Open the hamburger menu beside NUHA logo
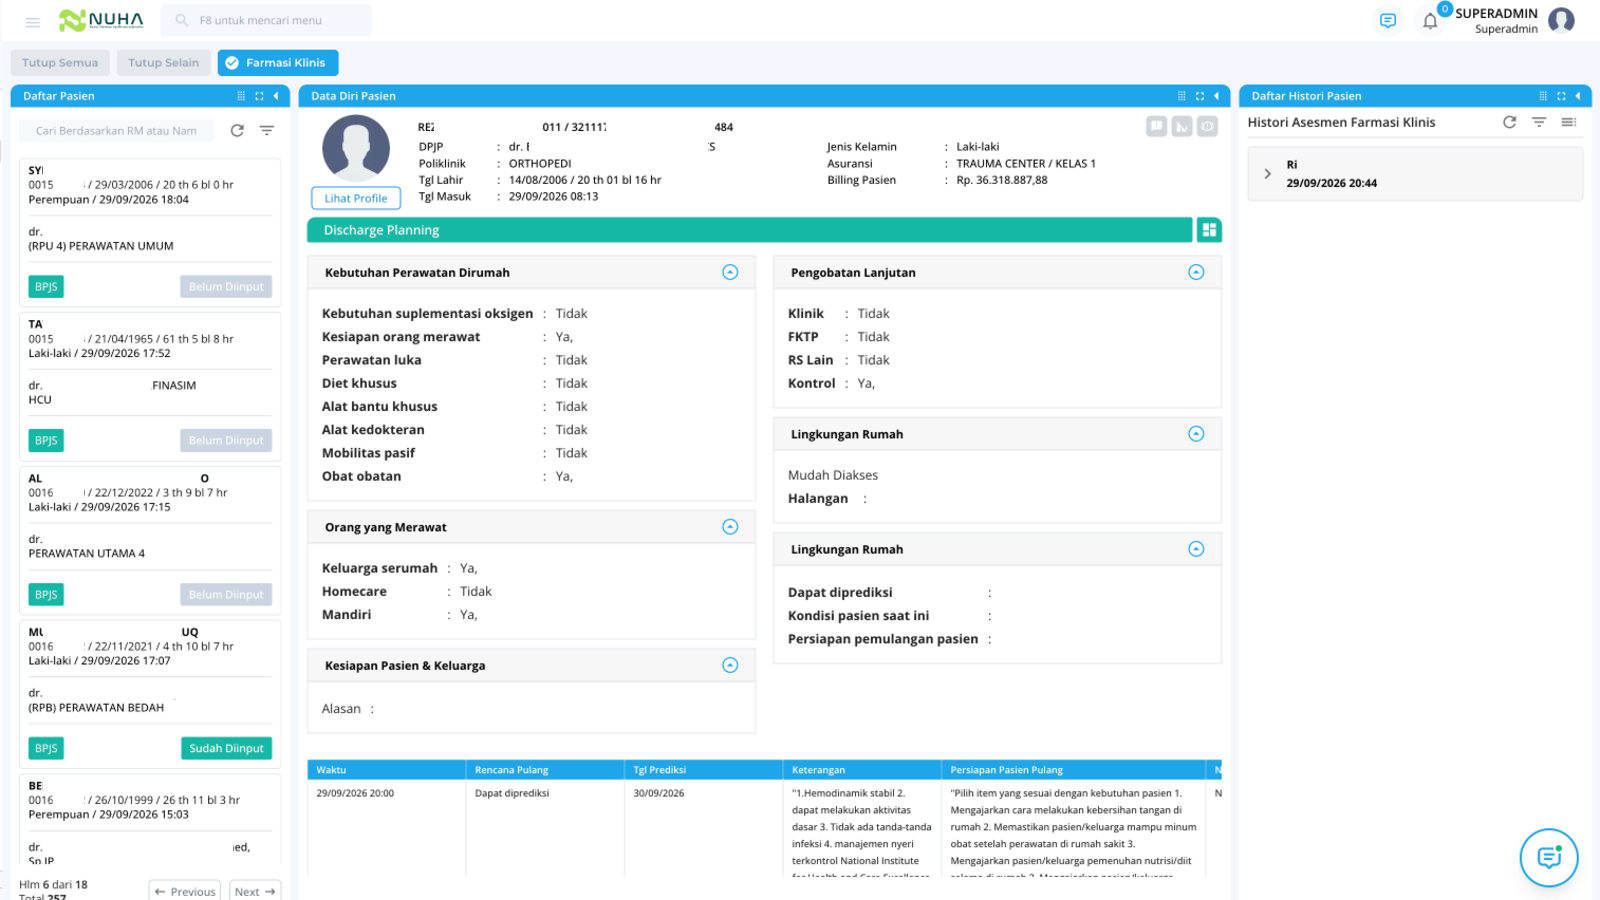The image size is (1600, 900). [x=32, y=21]
